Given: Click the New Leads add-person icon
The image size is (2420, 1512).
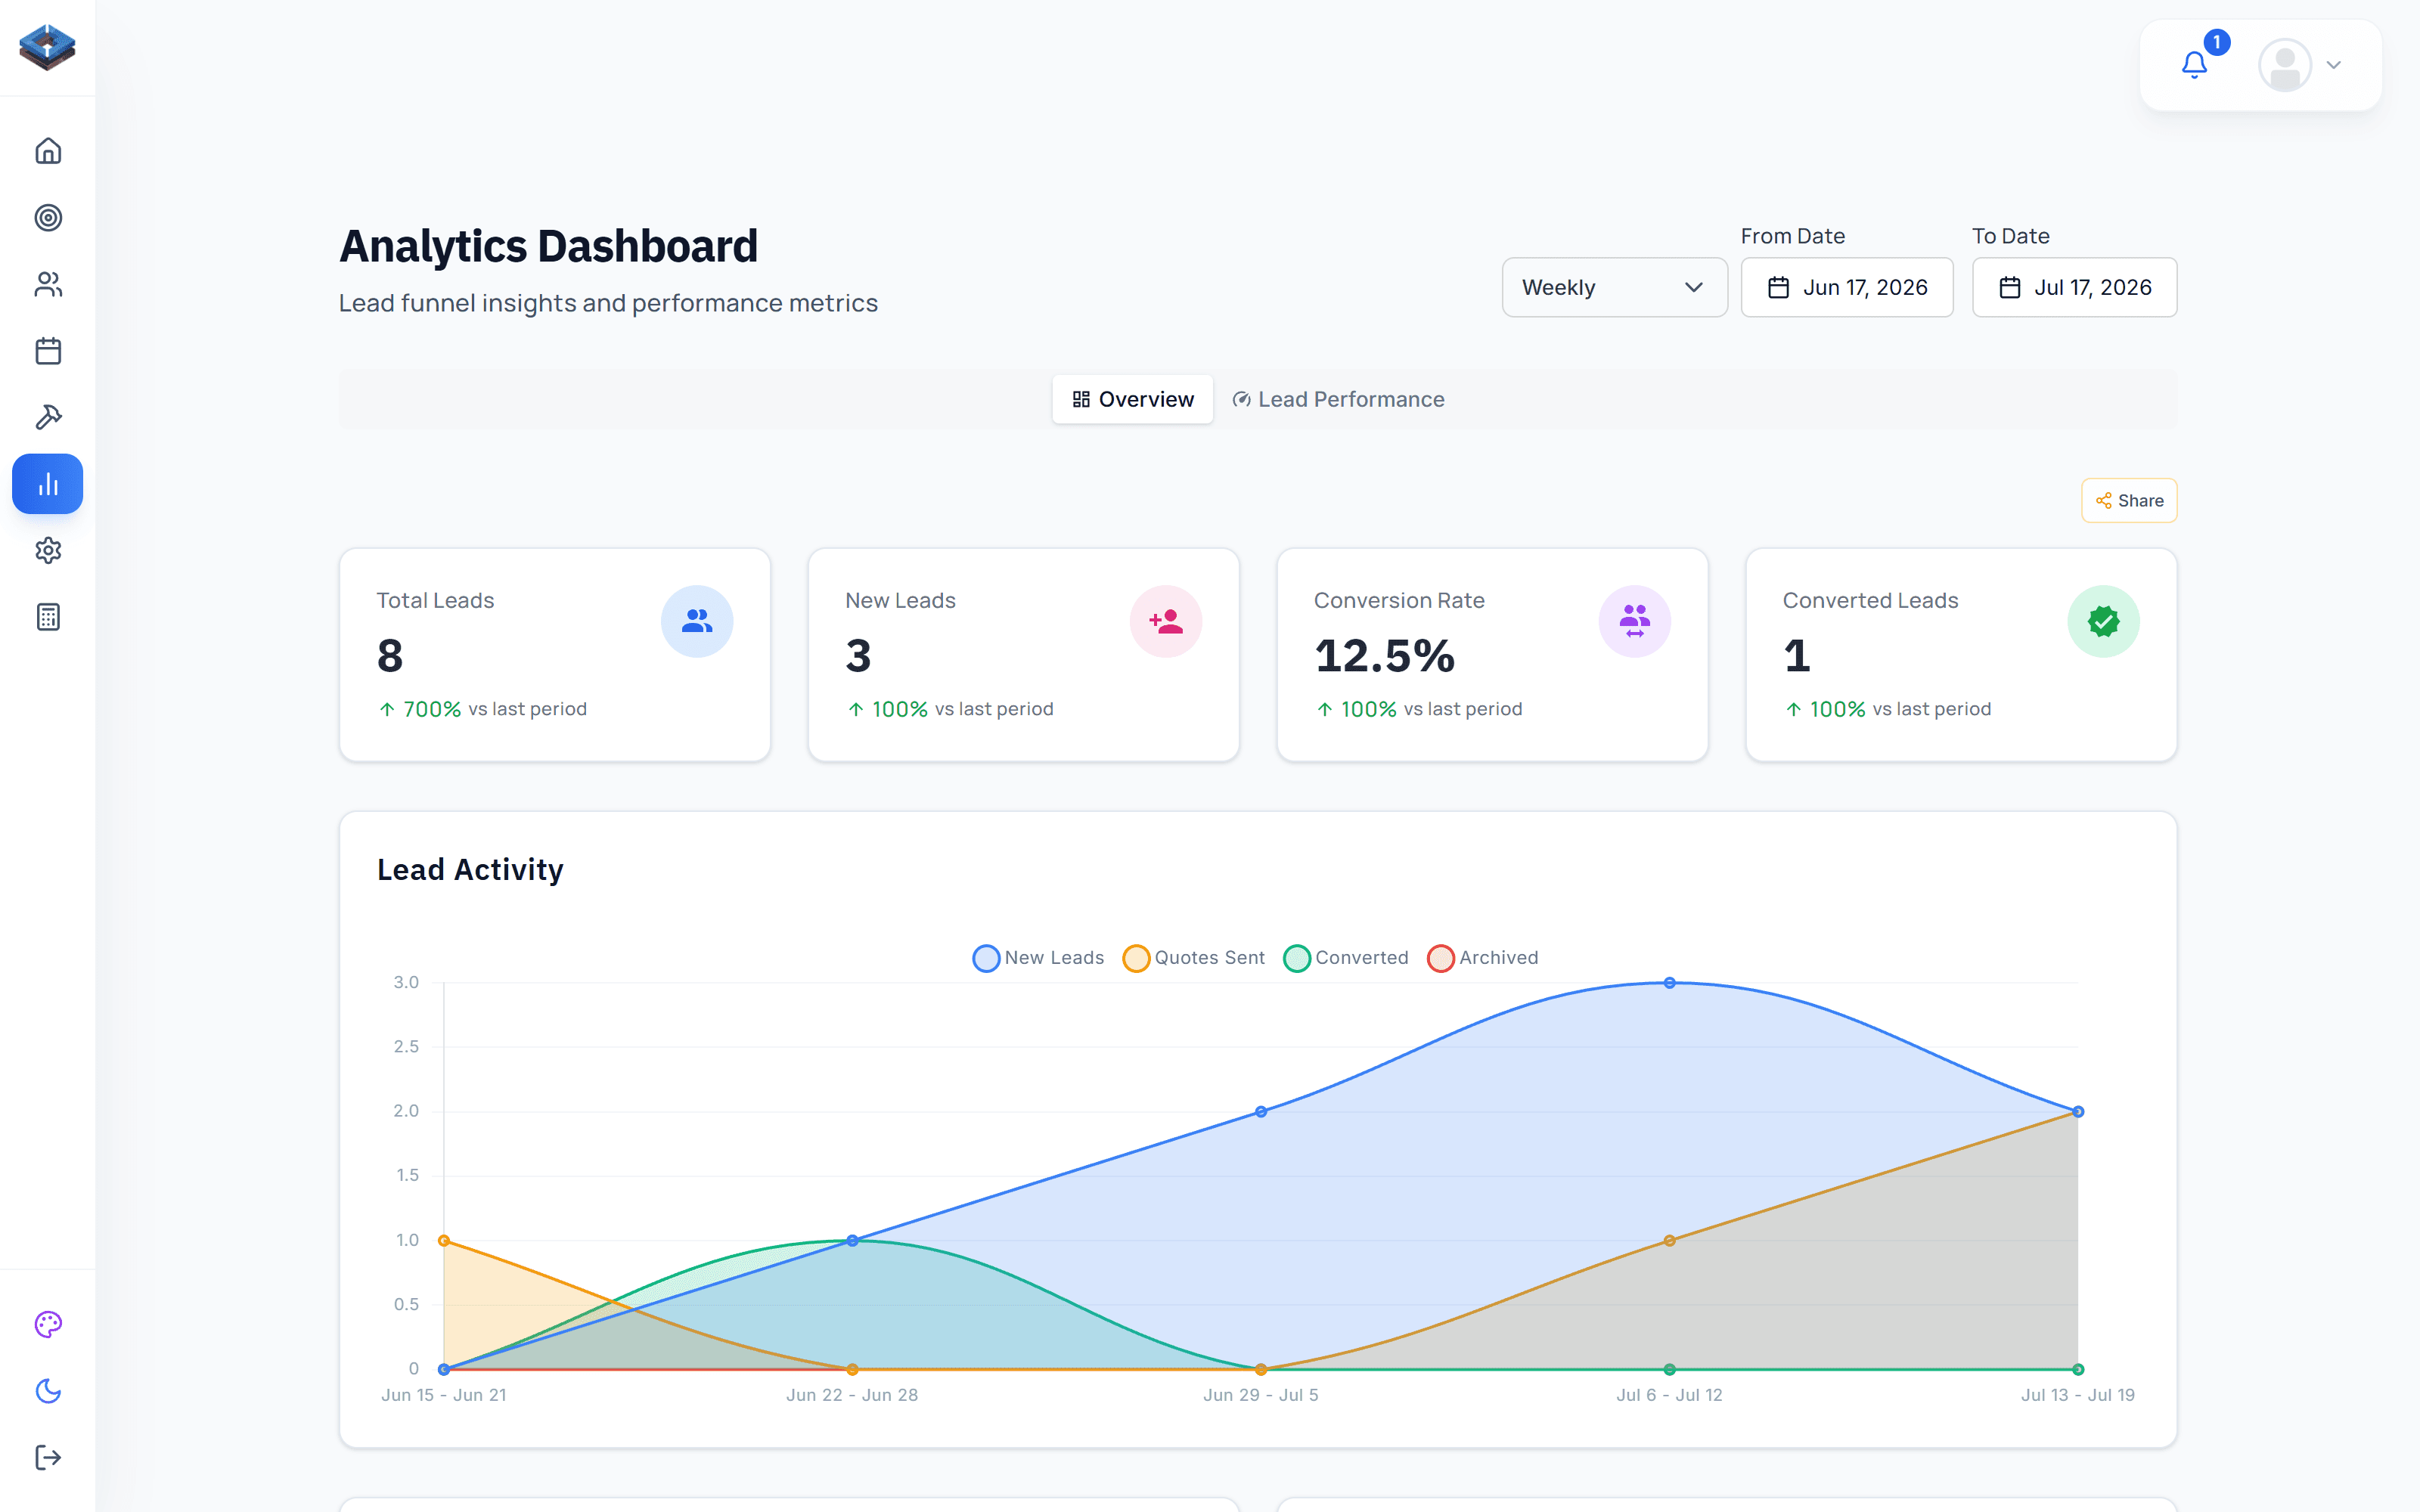Looking at the screenshot, I should 1166,621.
